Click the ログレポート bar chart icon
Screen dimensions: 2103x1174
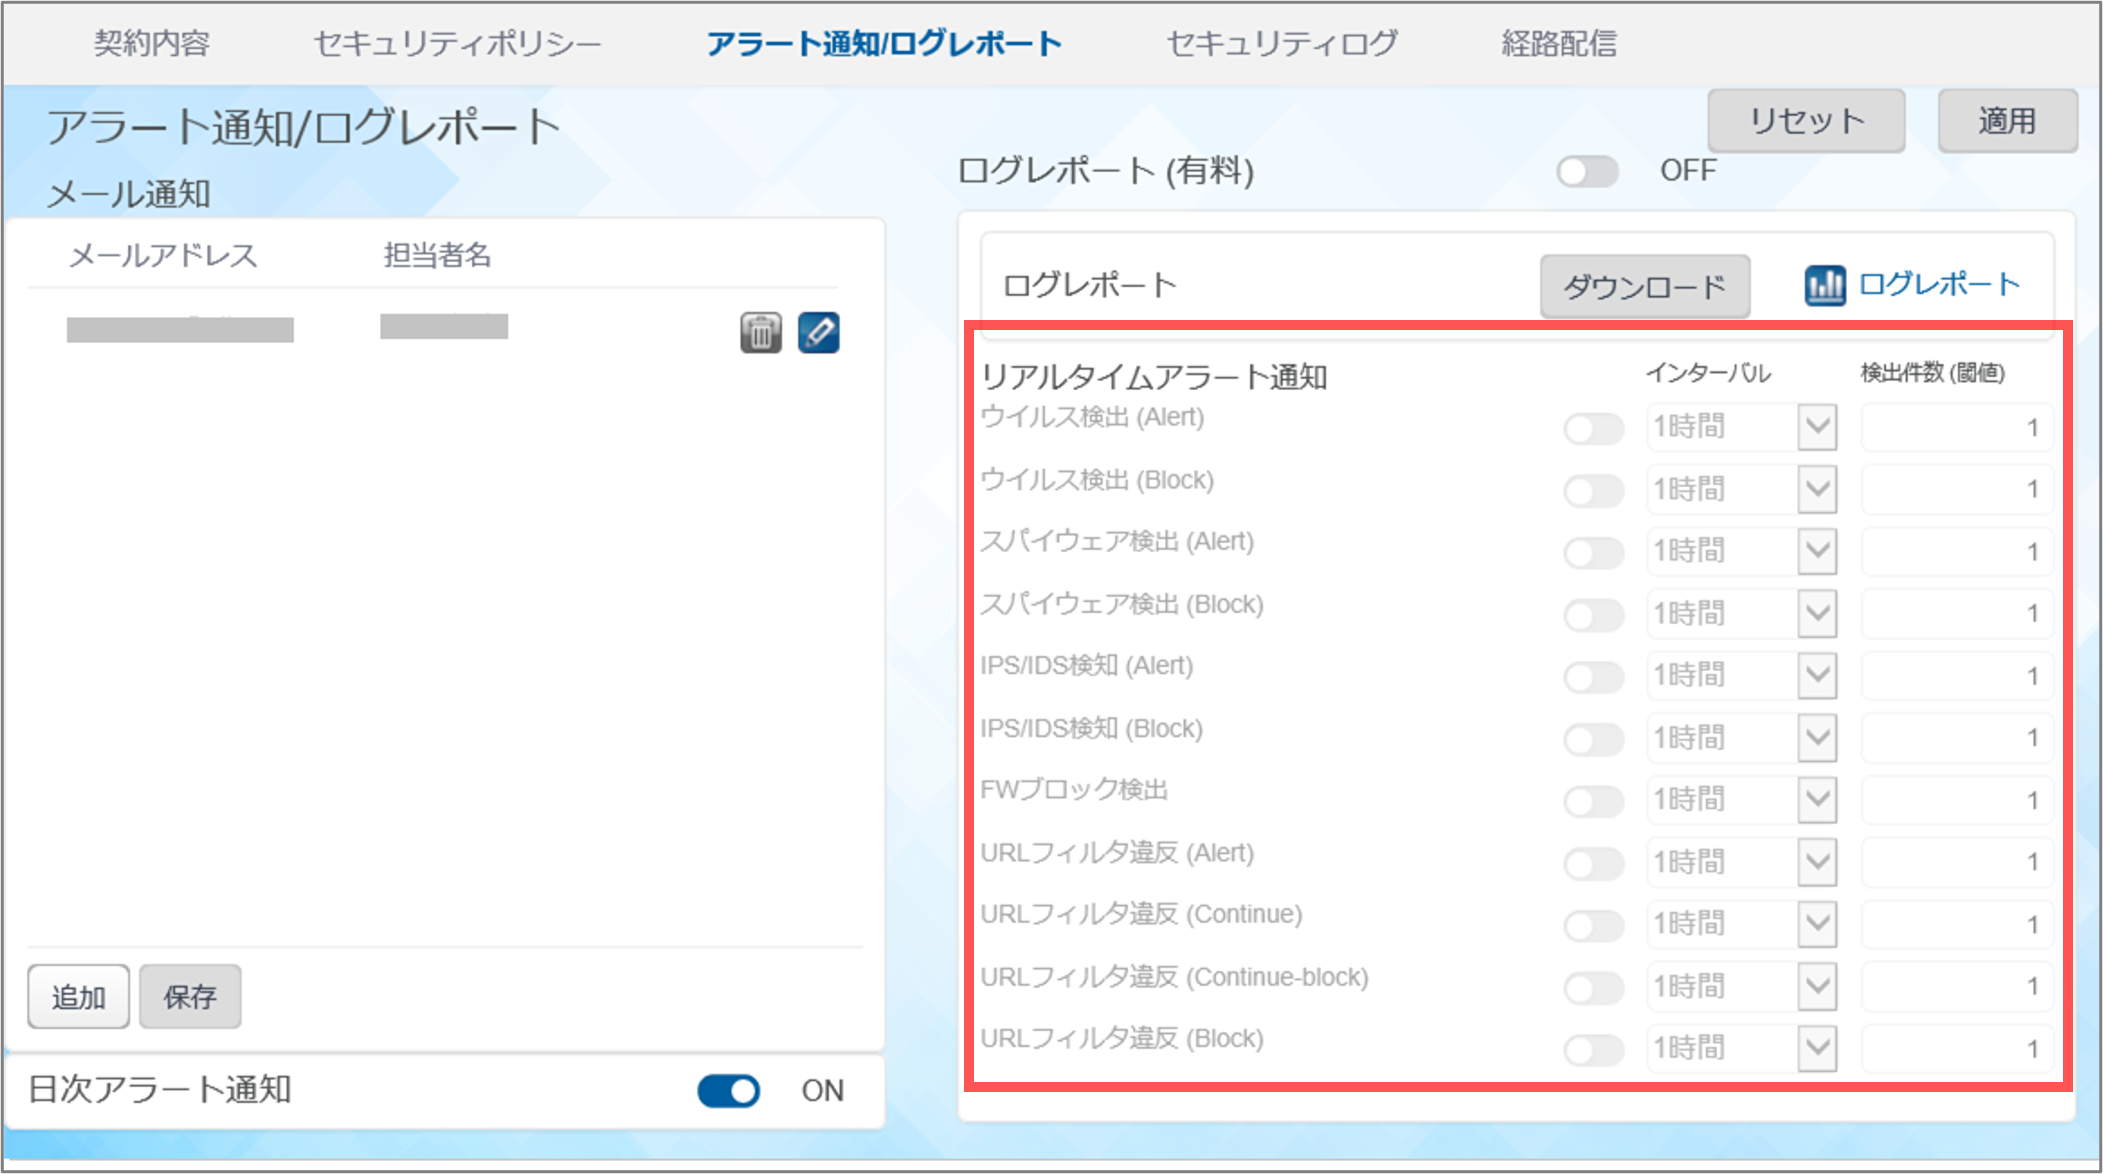1824,286
